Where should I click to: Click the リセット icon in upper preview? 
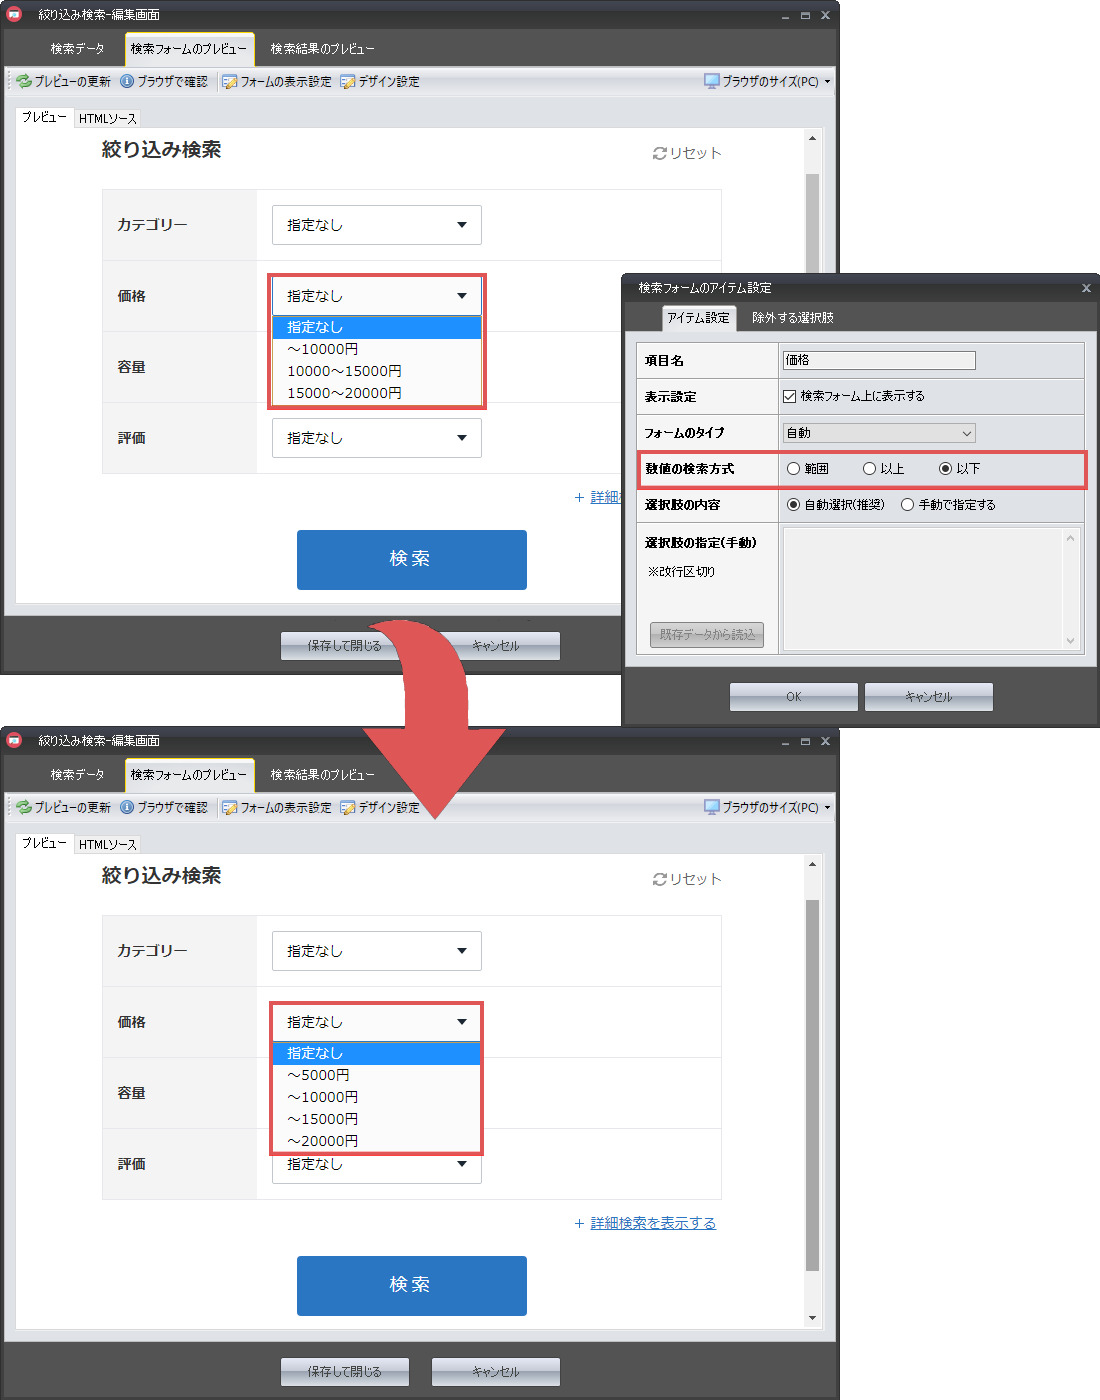tap(659, 153)
